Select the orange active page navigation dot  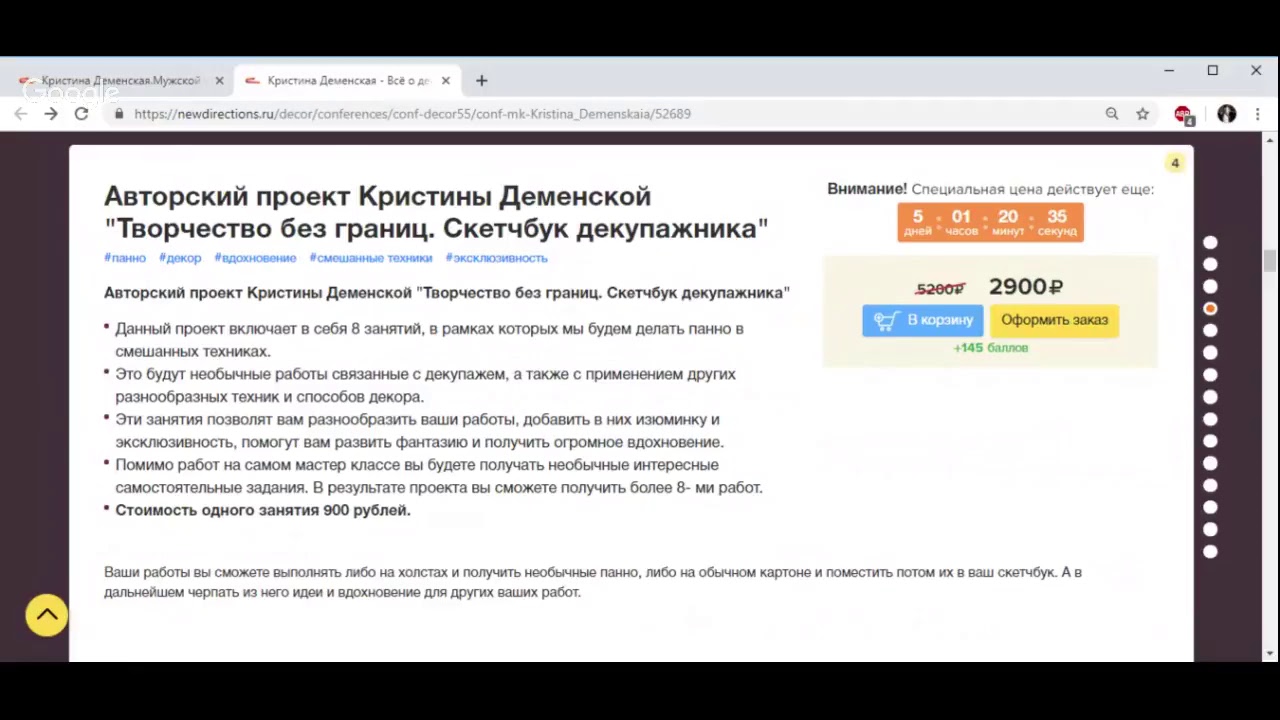[1210, 308]
